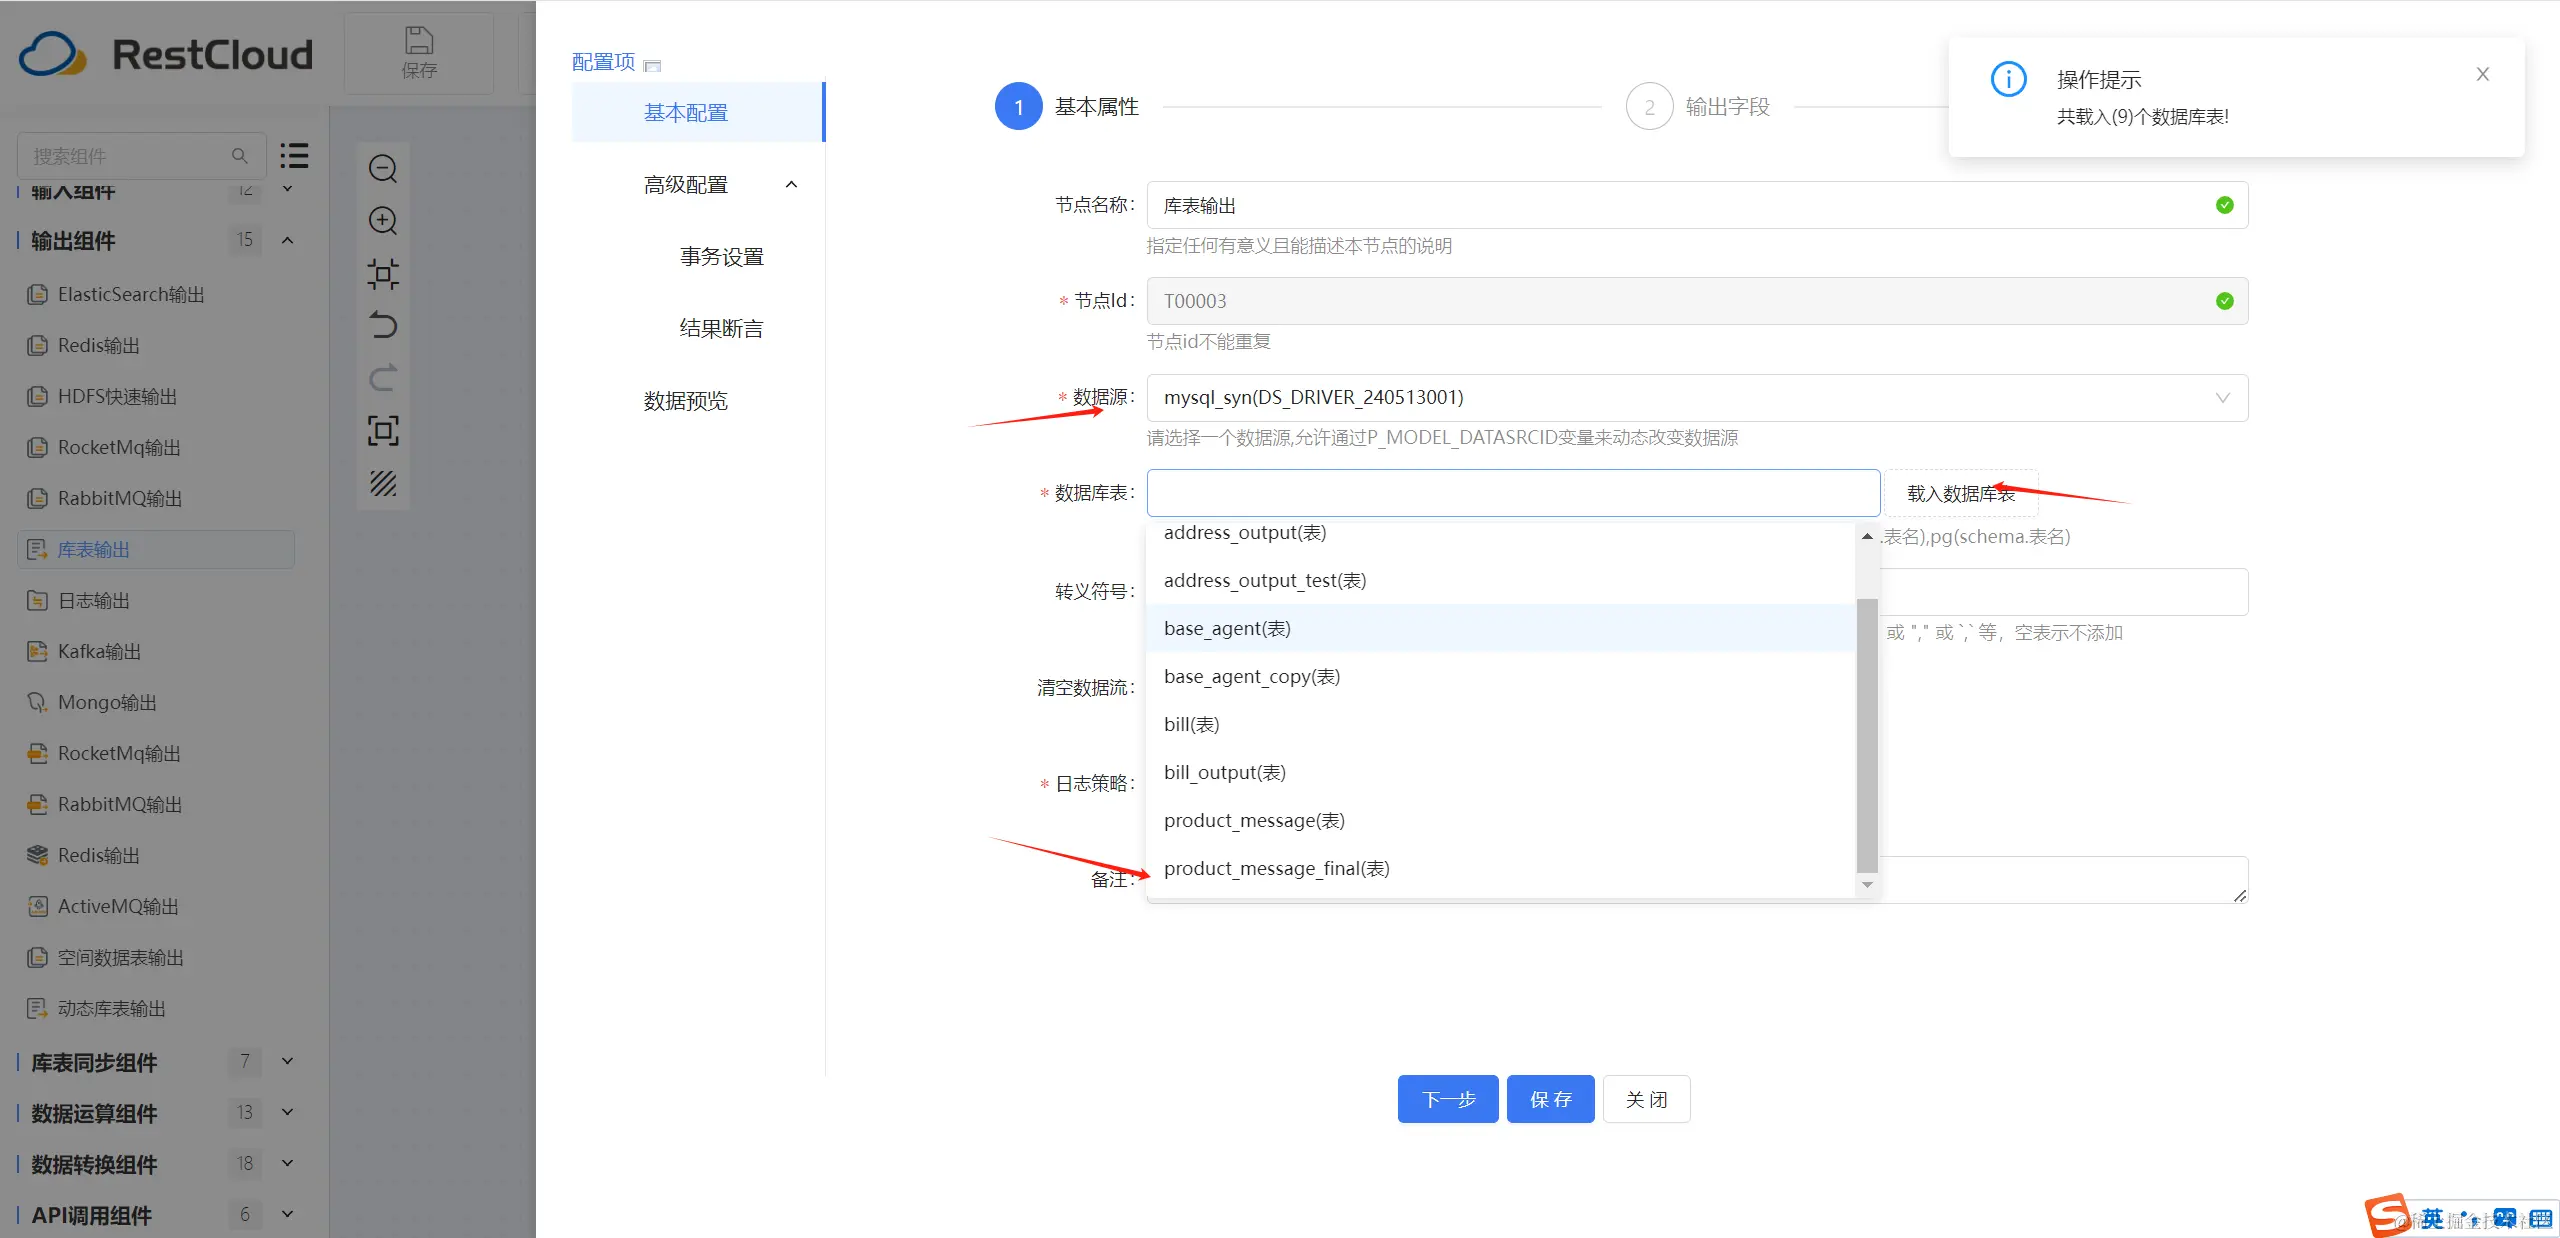Click the fit-to-screen frame icon
Screen dimensions: 2560x1238
tap(383, 431)
